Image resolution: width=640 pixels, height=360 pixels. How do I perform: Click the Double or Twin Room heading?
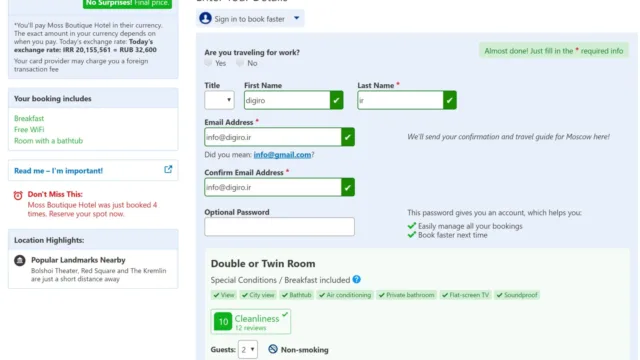[x=263, y=264]
